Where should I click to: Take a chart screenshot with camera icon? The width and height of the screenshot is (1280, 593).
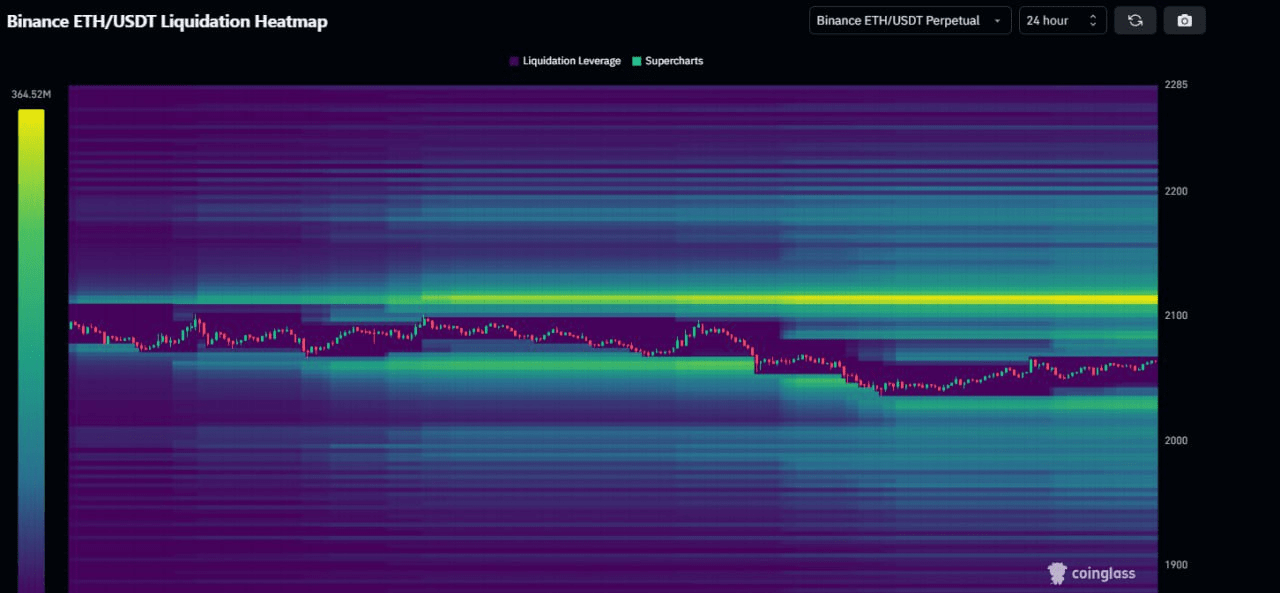coord(1185,20)
